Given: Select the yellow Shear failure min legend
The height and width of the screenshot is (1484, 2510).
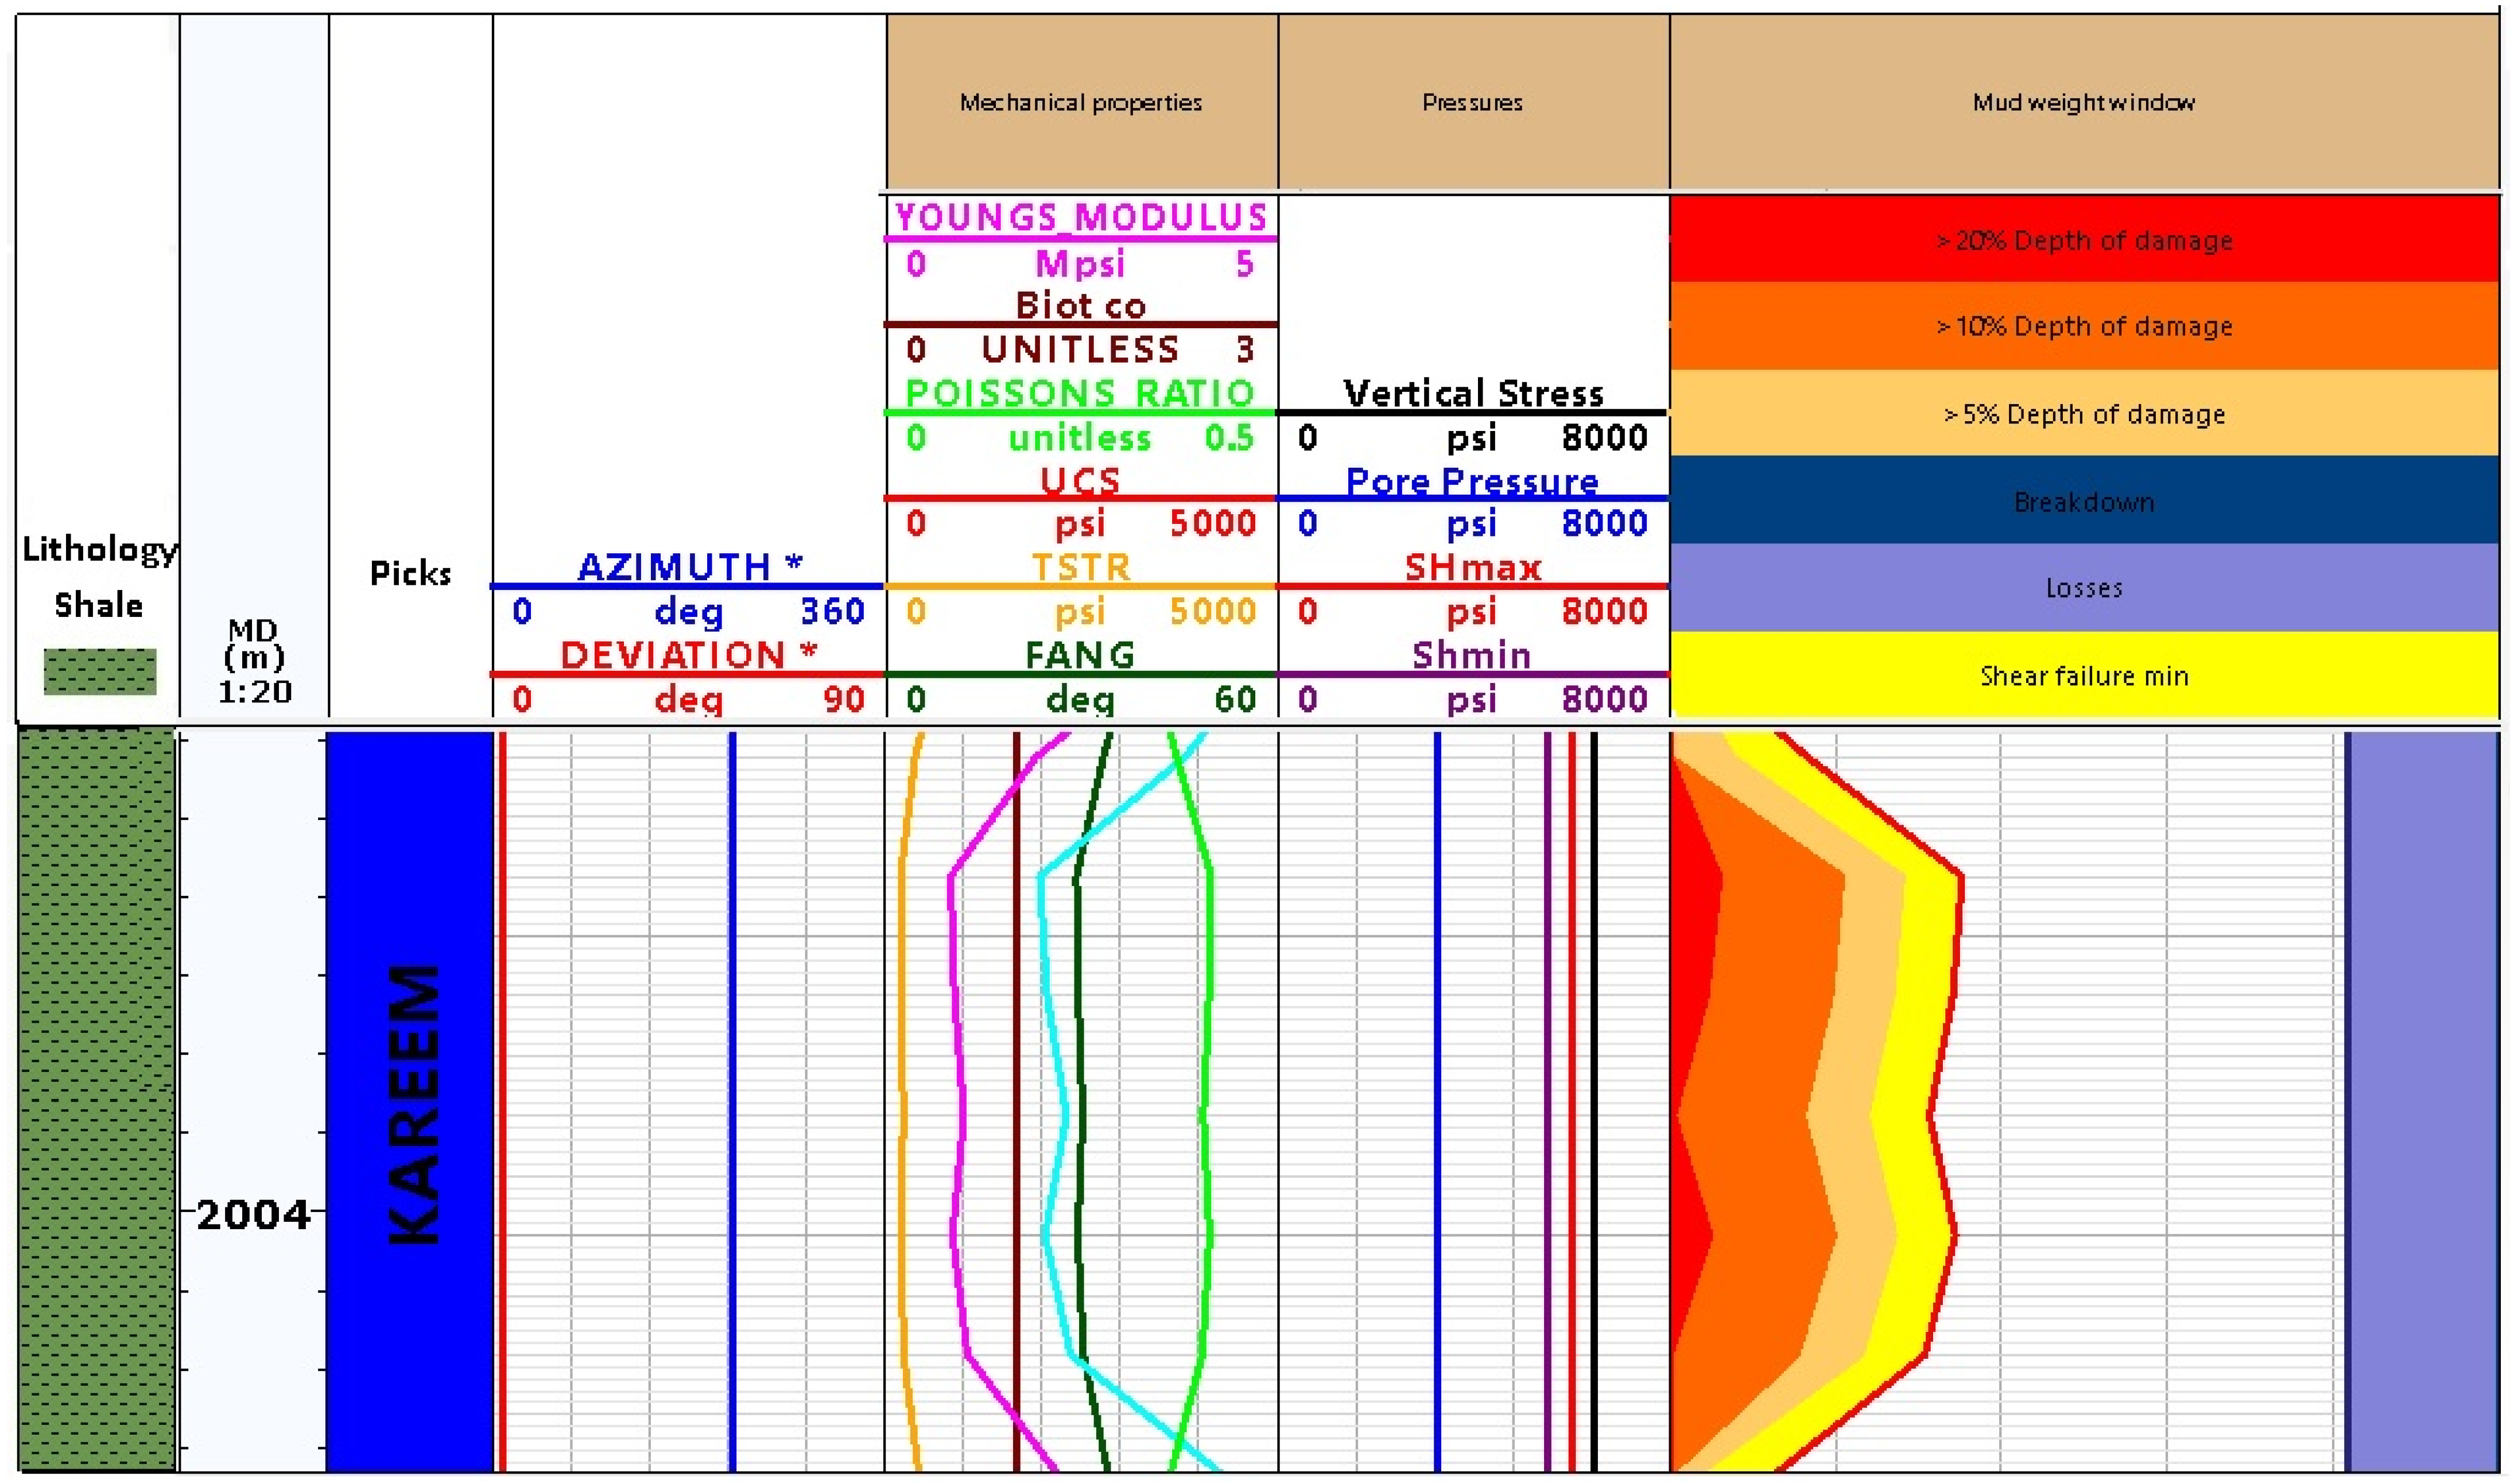Looking at the screenshot, I should (x=2083, y=676).
